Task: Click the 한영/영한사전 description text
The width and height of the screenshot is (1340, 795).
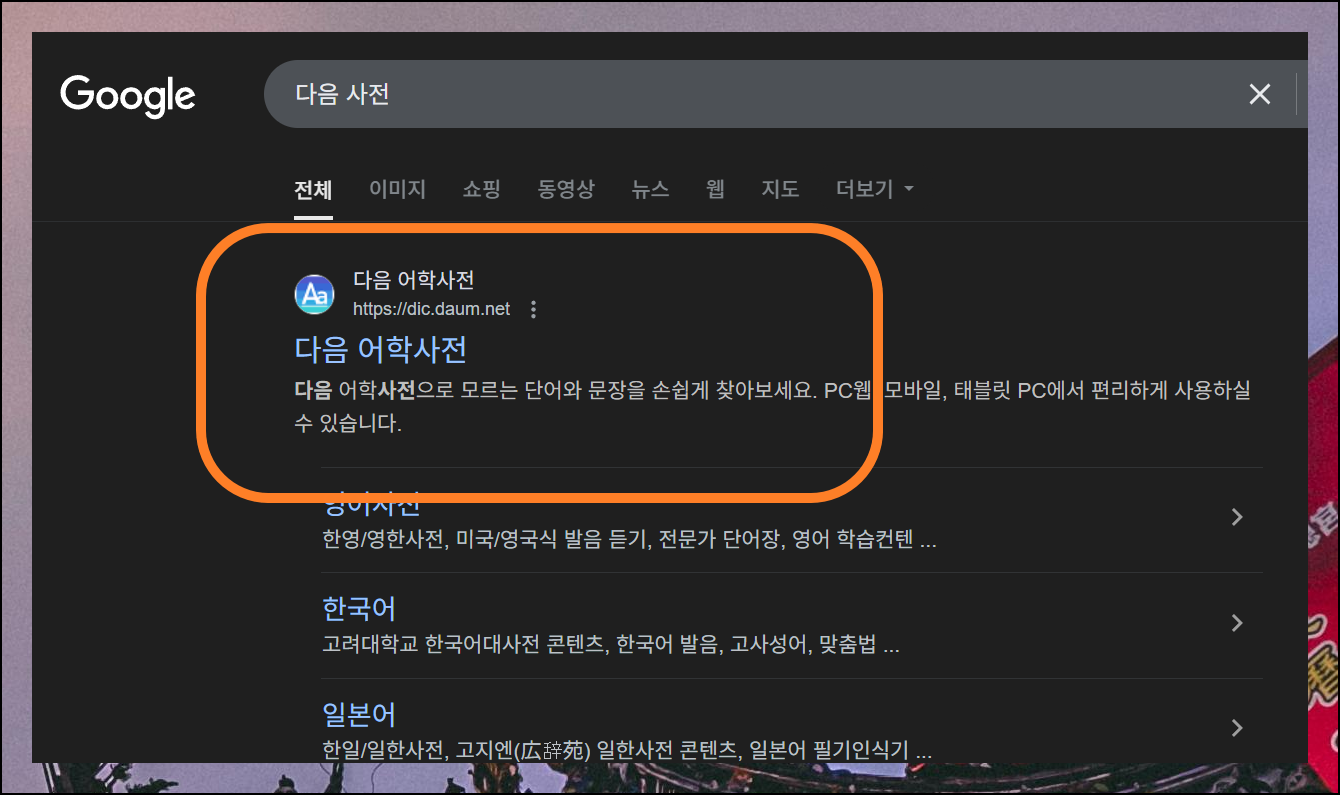Action: click(x=629, y=541)
